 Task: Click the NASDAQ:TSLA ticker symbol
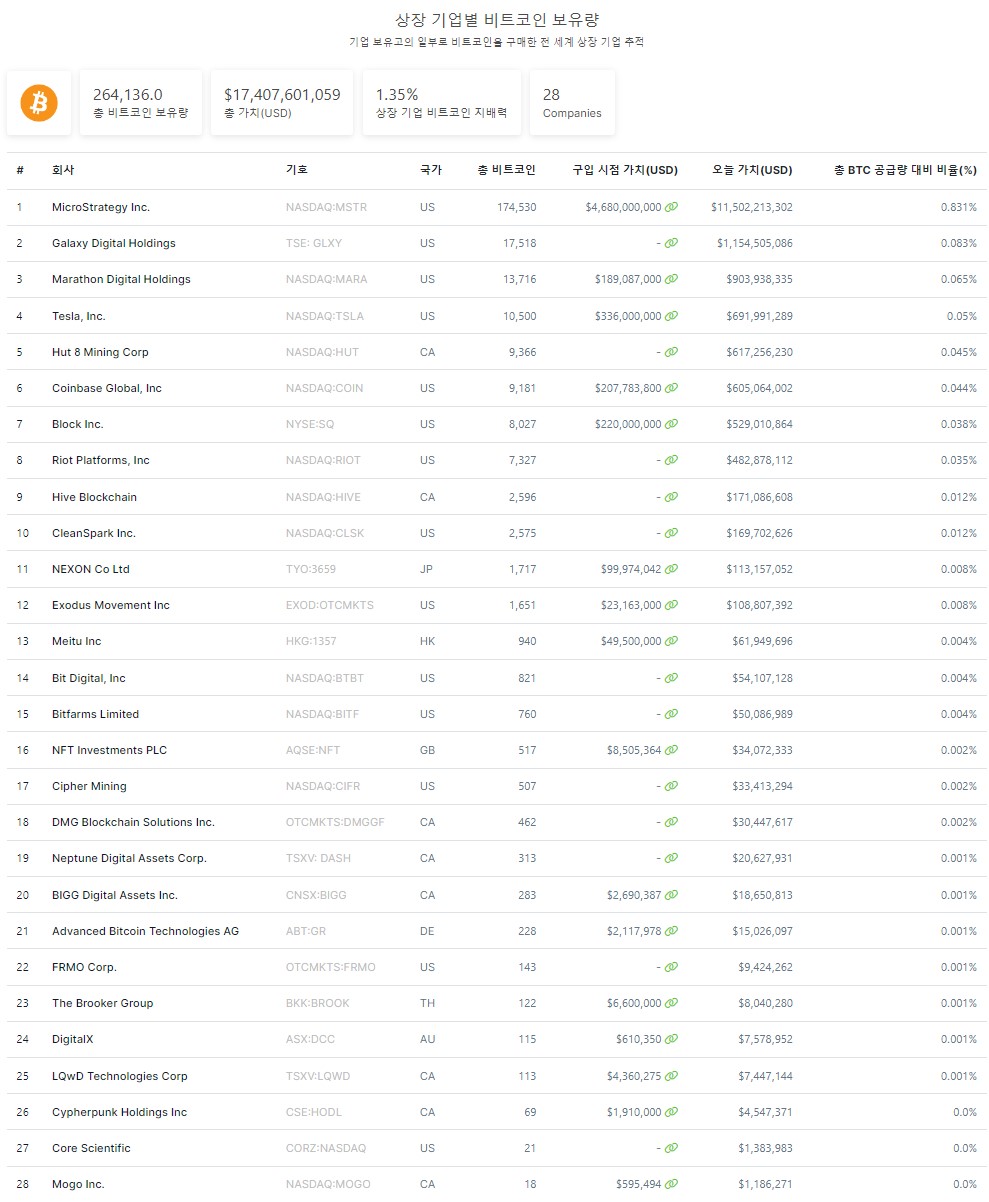click(x=325, y=316)
